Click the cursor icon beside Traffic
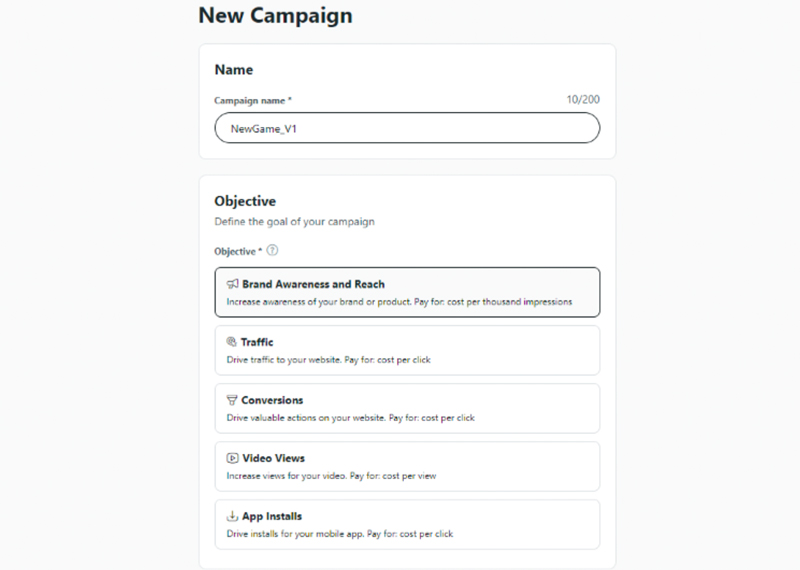 pyautogui.click(x=232, y=341)
